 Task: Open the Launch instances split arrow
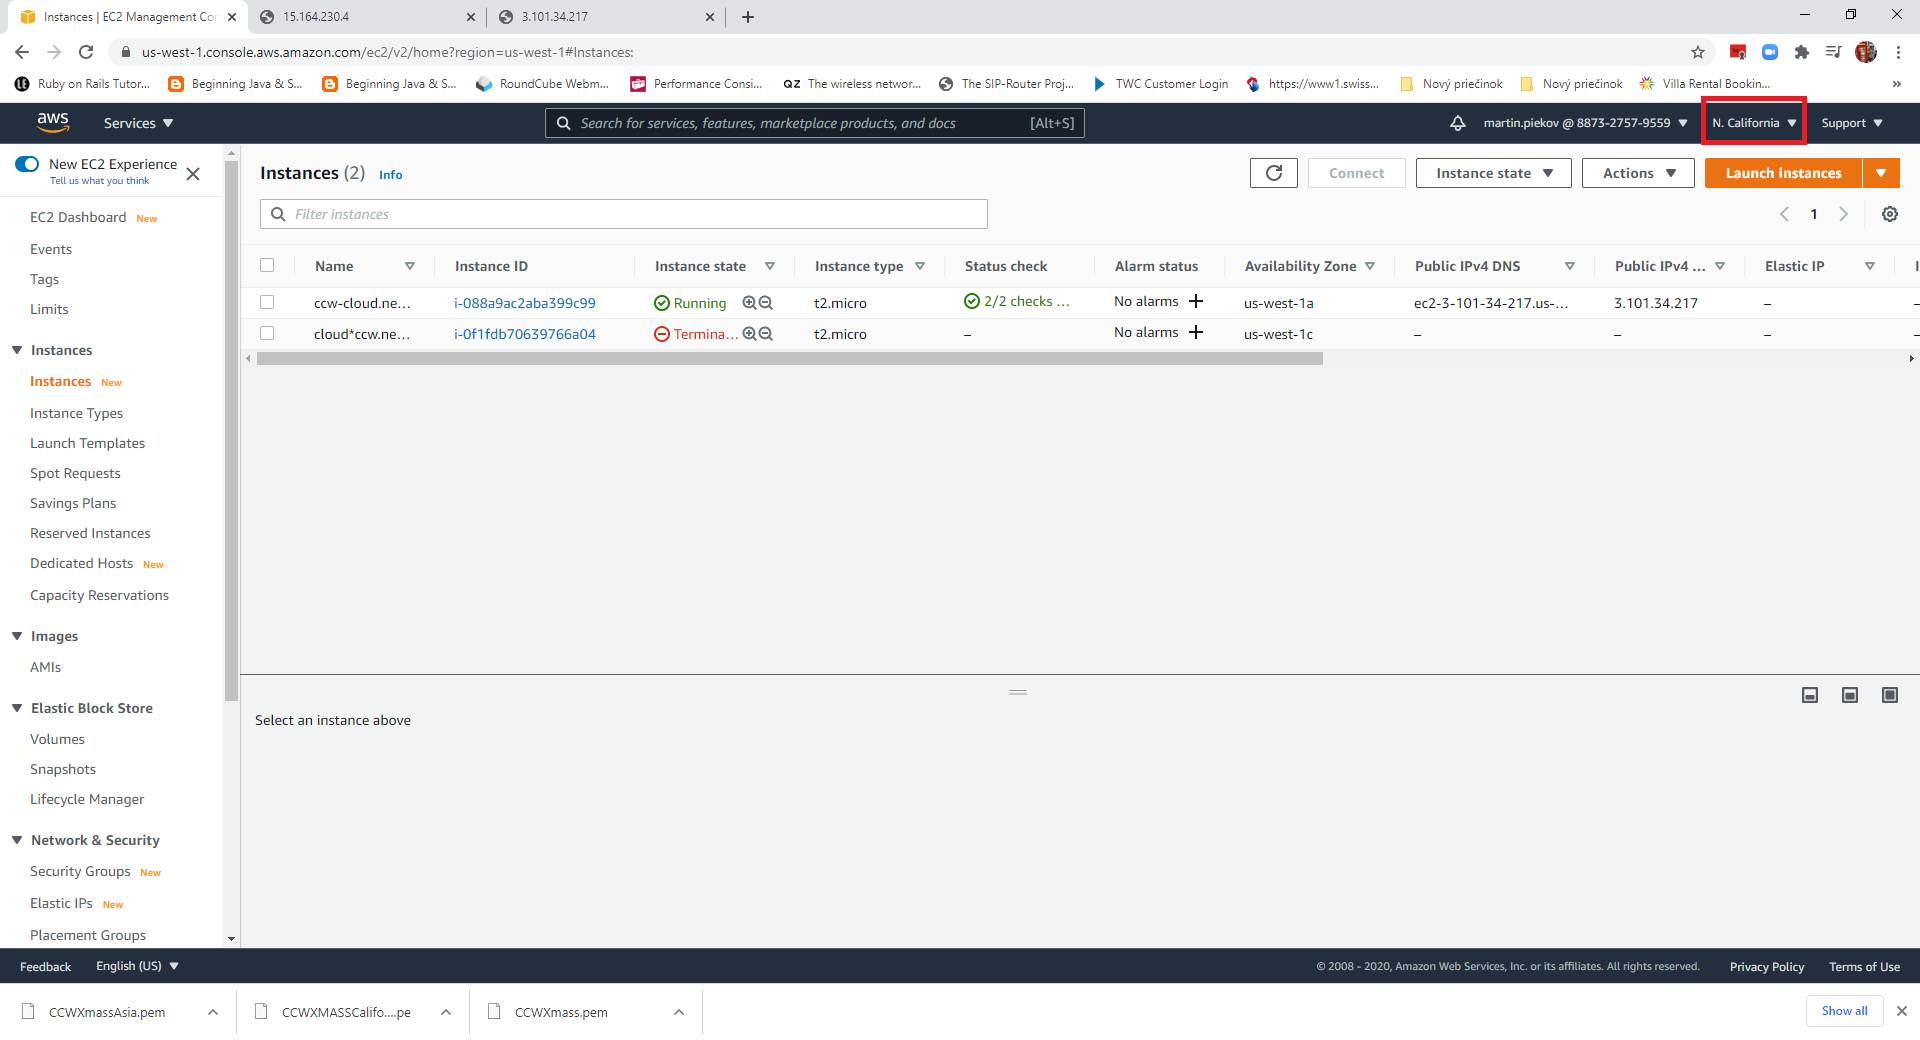point(1881,173)
